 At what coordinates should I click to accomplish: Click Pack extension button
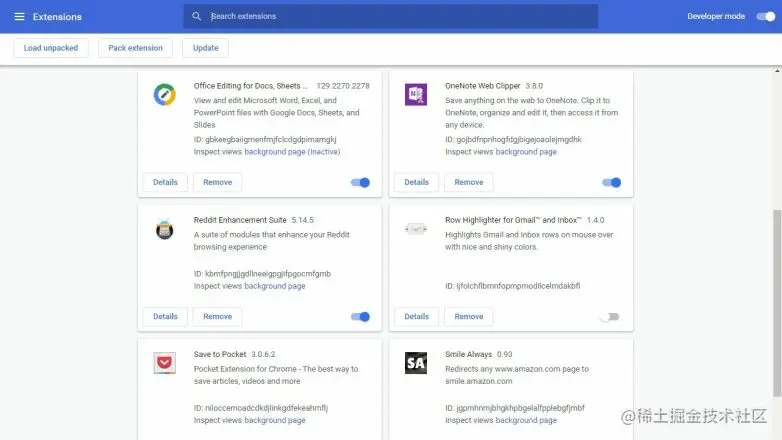(x=135, y=48)
